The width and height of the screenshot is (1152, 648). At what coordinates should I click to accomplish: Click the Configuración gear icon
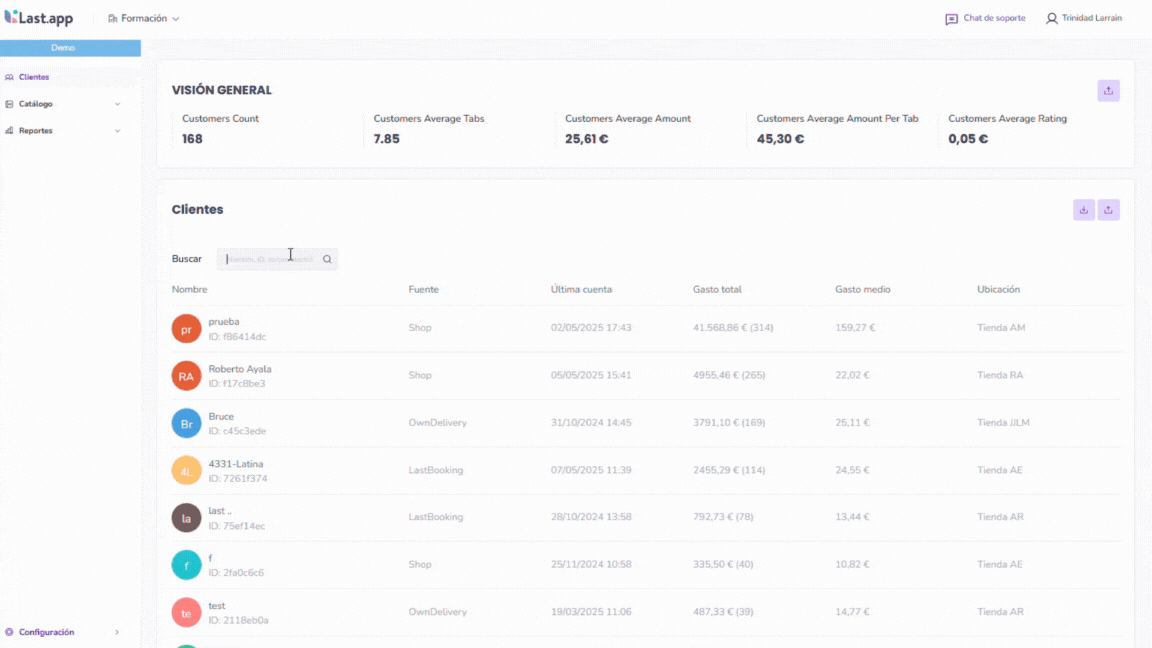(9, 632)
